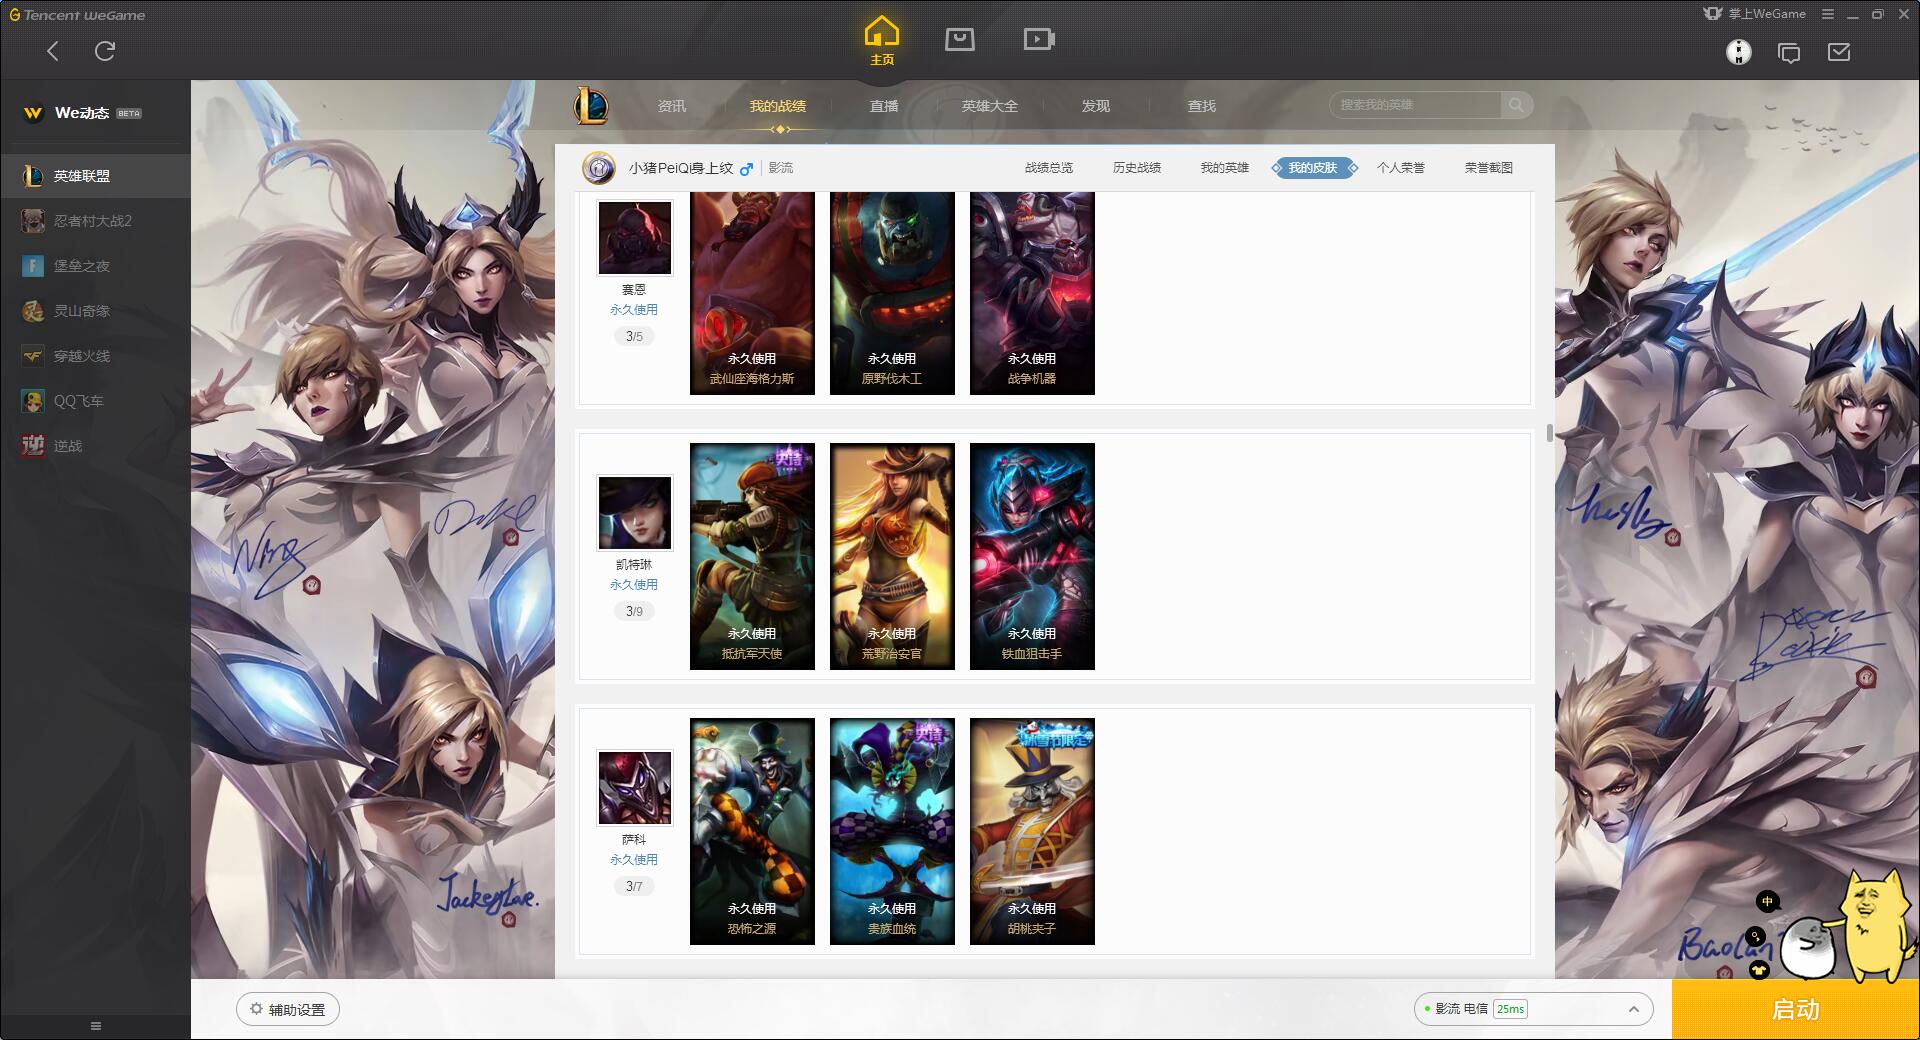The width and height of the screenshot is (1920, 1040).
Task: Click the search magnifier button
Action: click(x=1517, y=105)
